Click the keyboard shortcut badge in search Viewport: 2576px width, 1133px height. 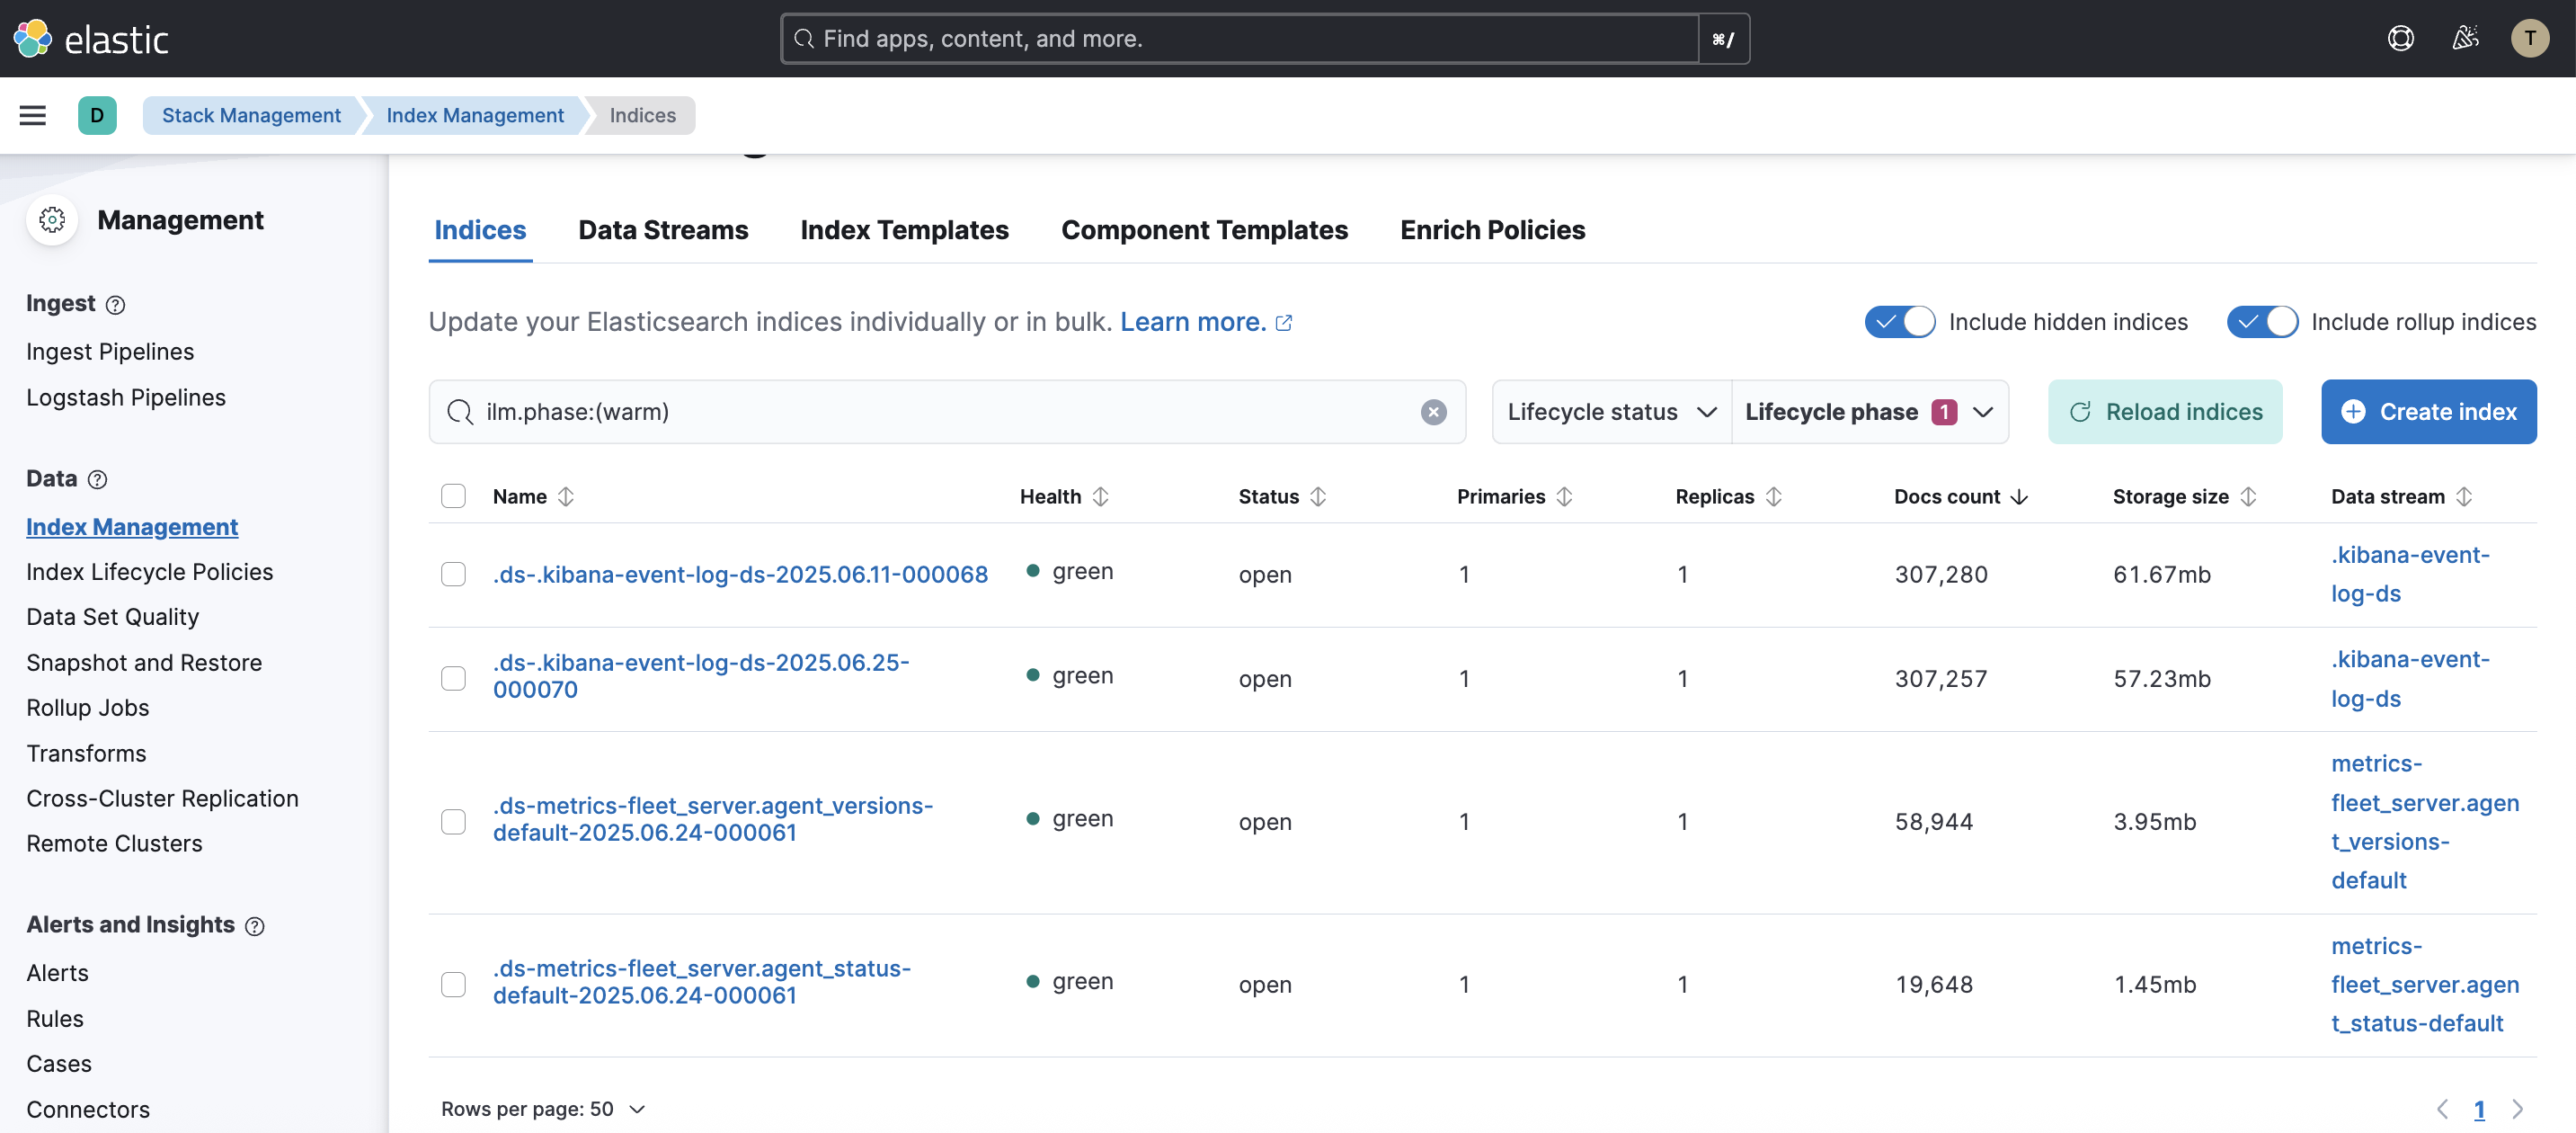[x=1723, y=39]
